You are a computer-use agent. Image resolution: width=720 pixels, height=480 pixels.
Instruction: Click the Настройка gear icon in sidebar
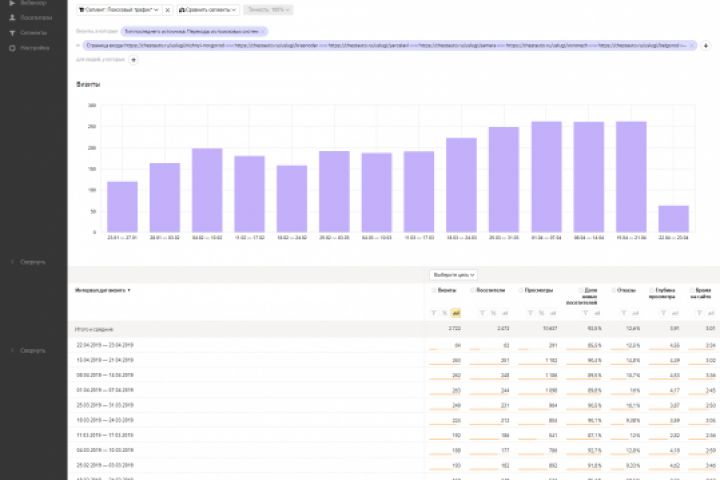tap(12, 48)
